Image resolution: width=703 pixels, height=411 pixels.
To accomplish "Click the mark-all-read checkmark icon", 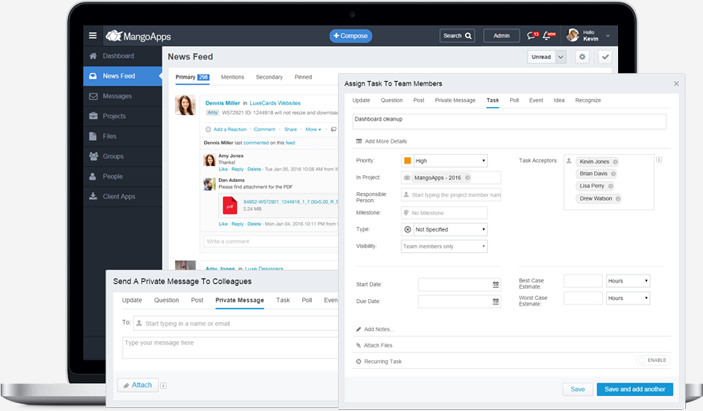I will coord(605,57).
